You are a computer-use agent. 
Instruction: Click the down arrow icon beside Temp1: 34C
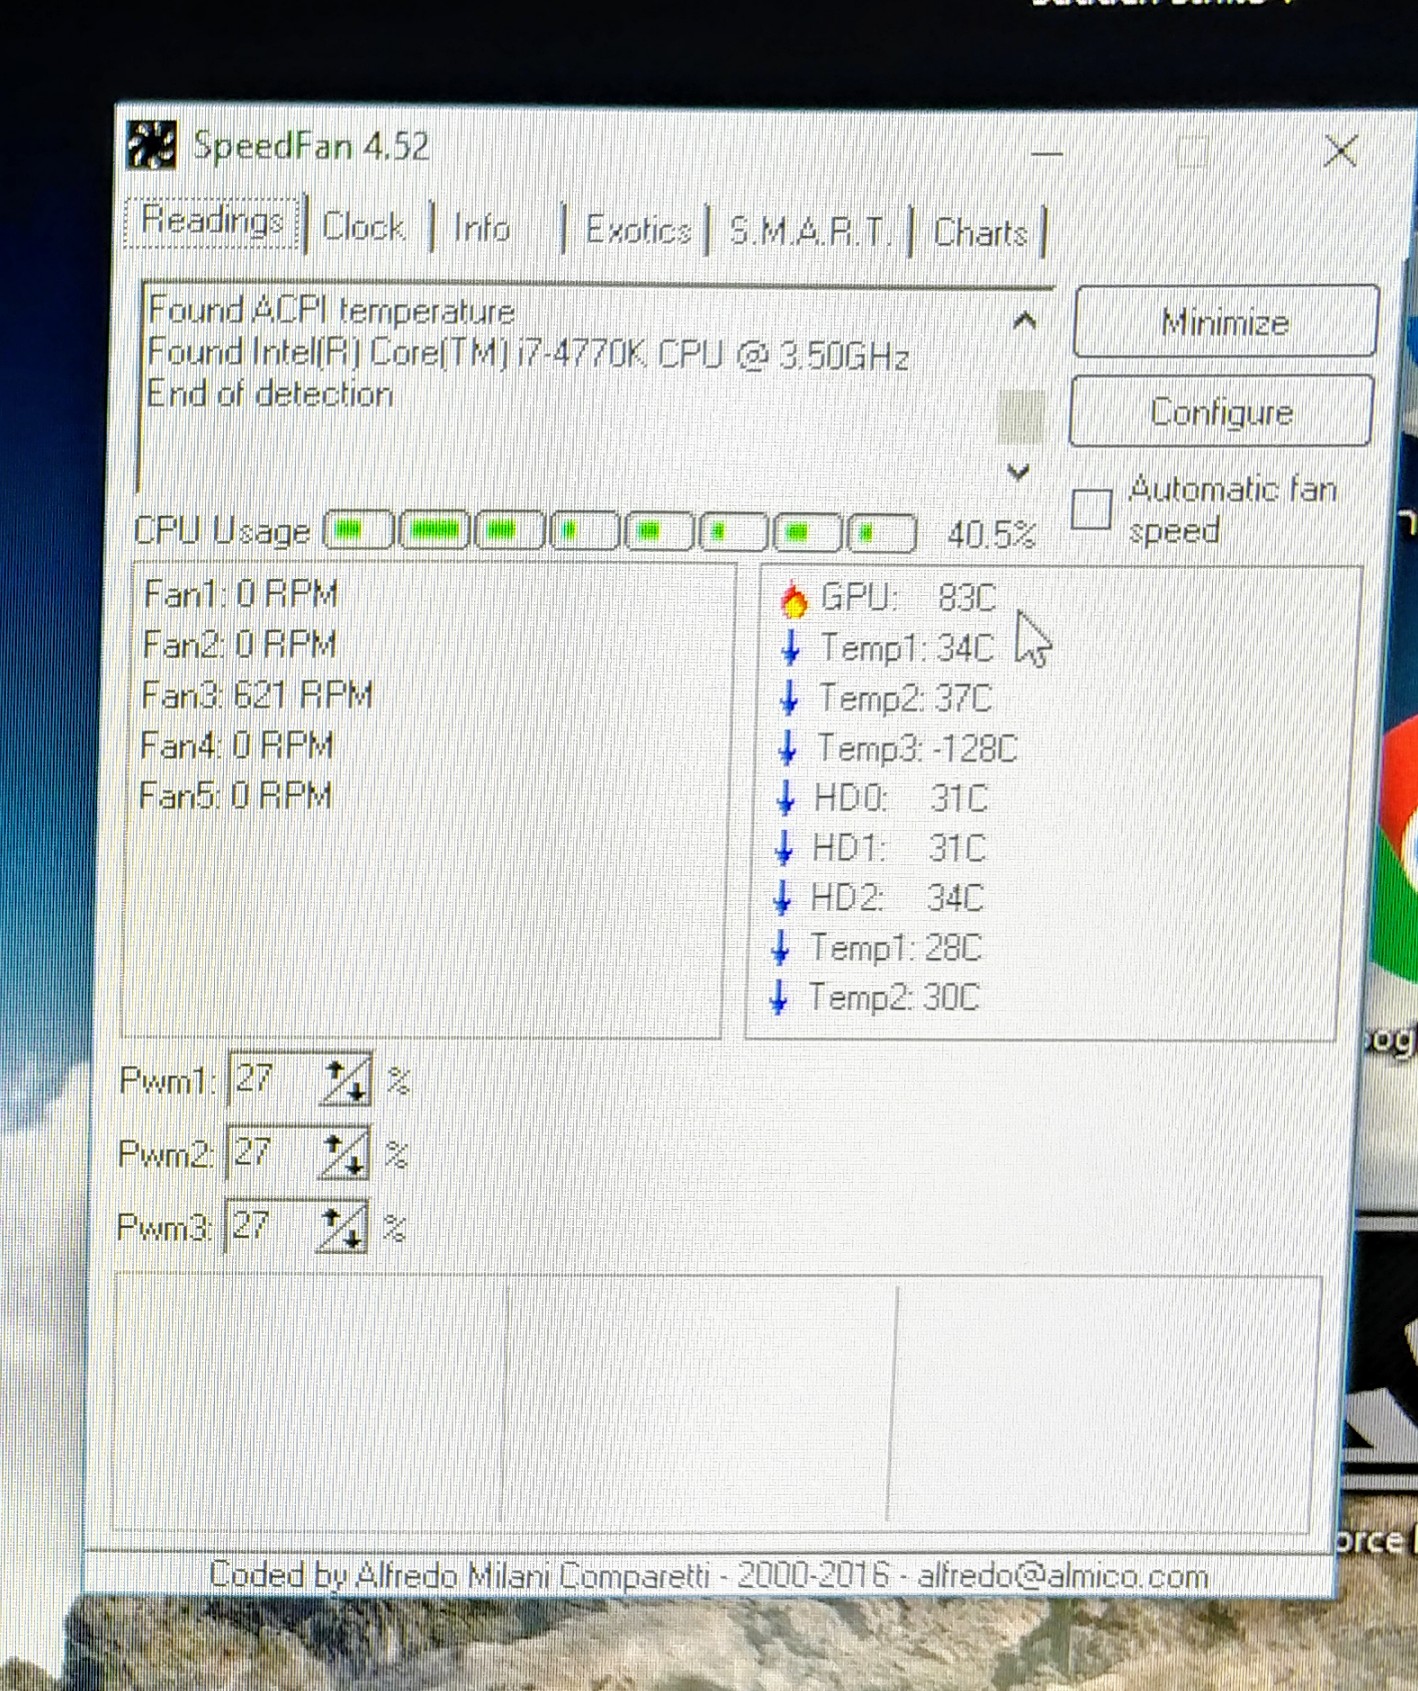791,648
